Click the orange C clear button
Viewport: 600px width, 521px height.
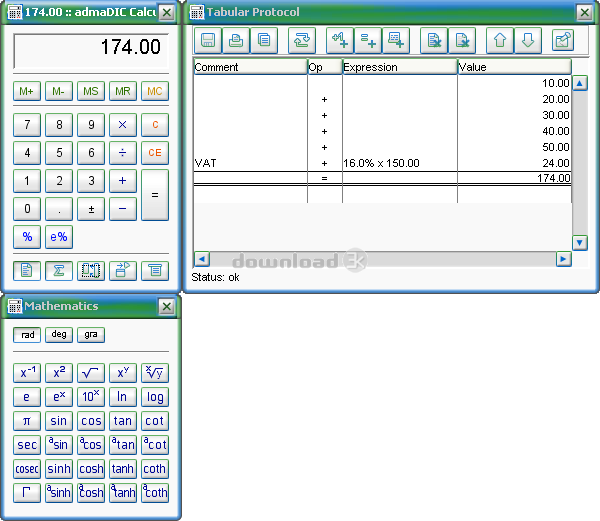point(155,125)
